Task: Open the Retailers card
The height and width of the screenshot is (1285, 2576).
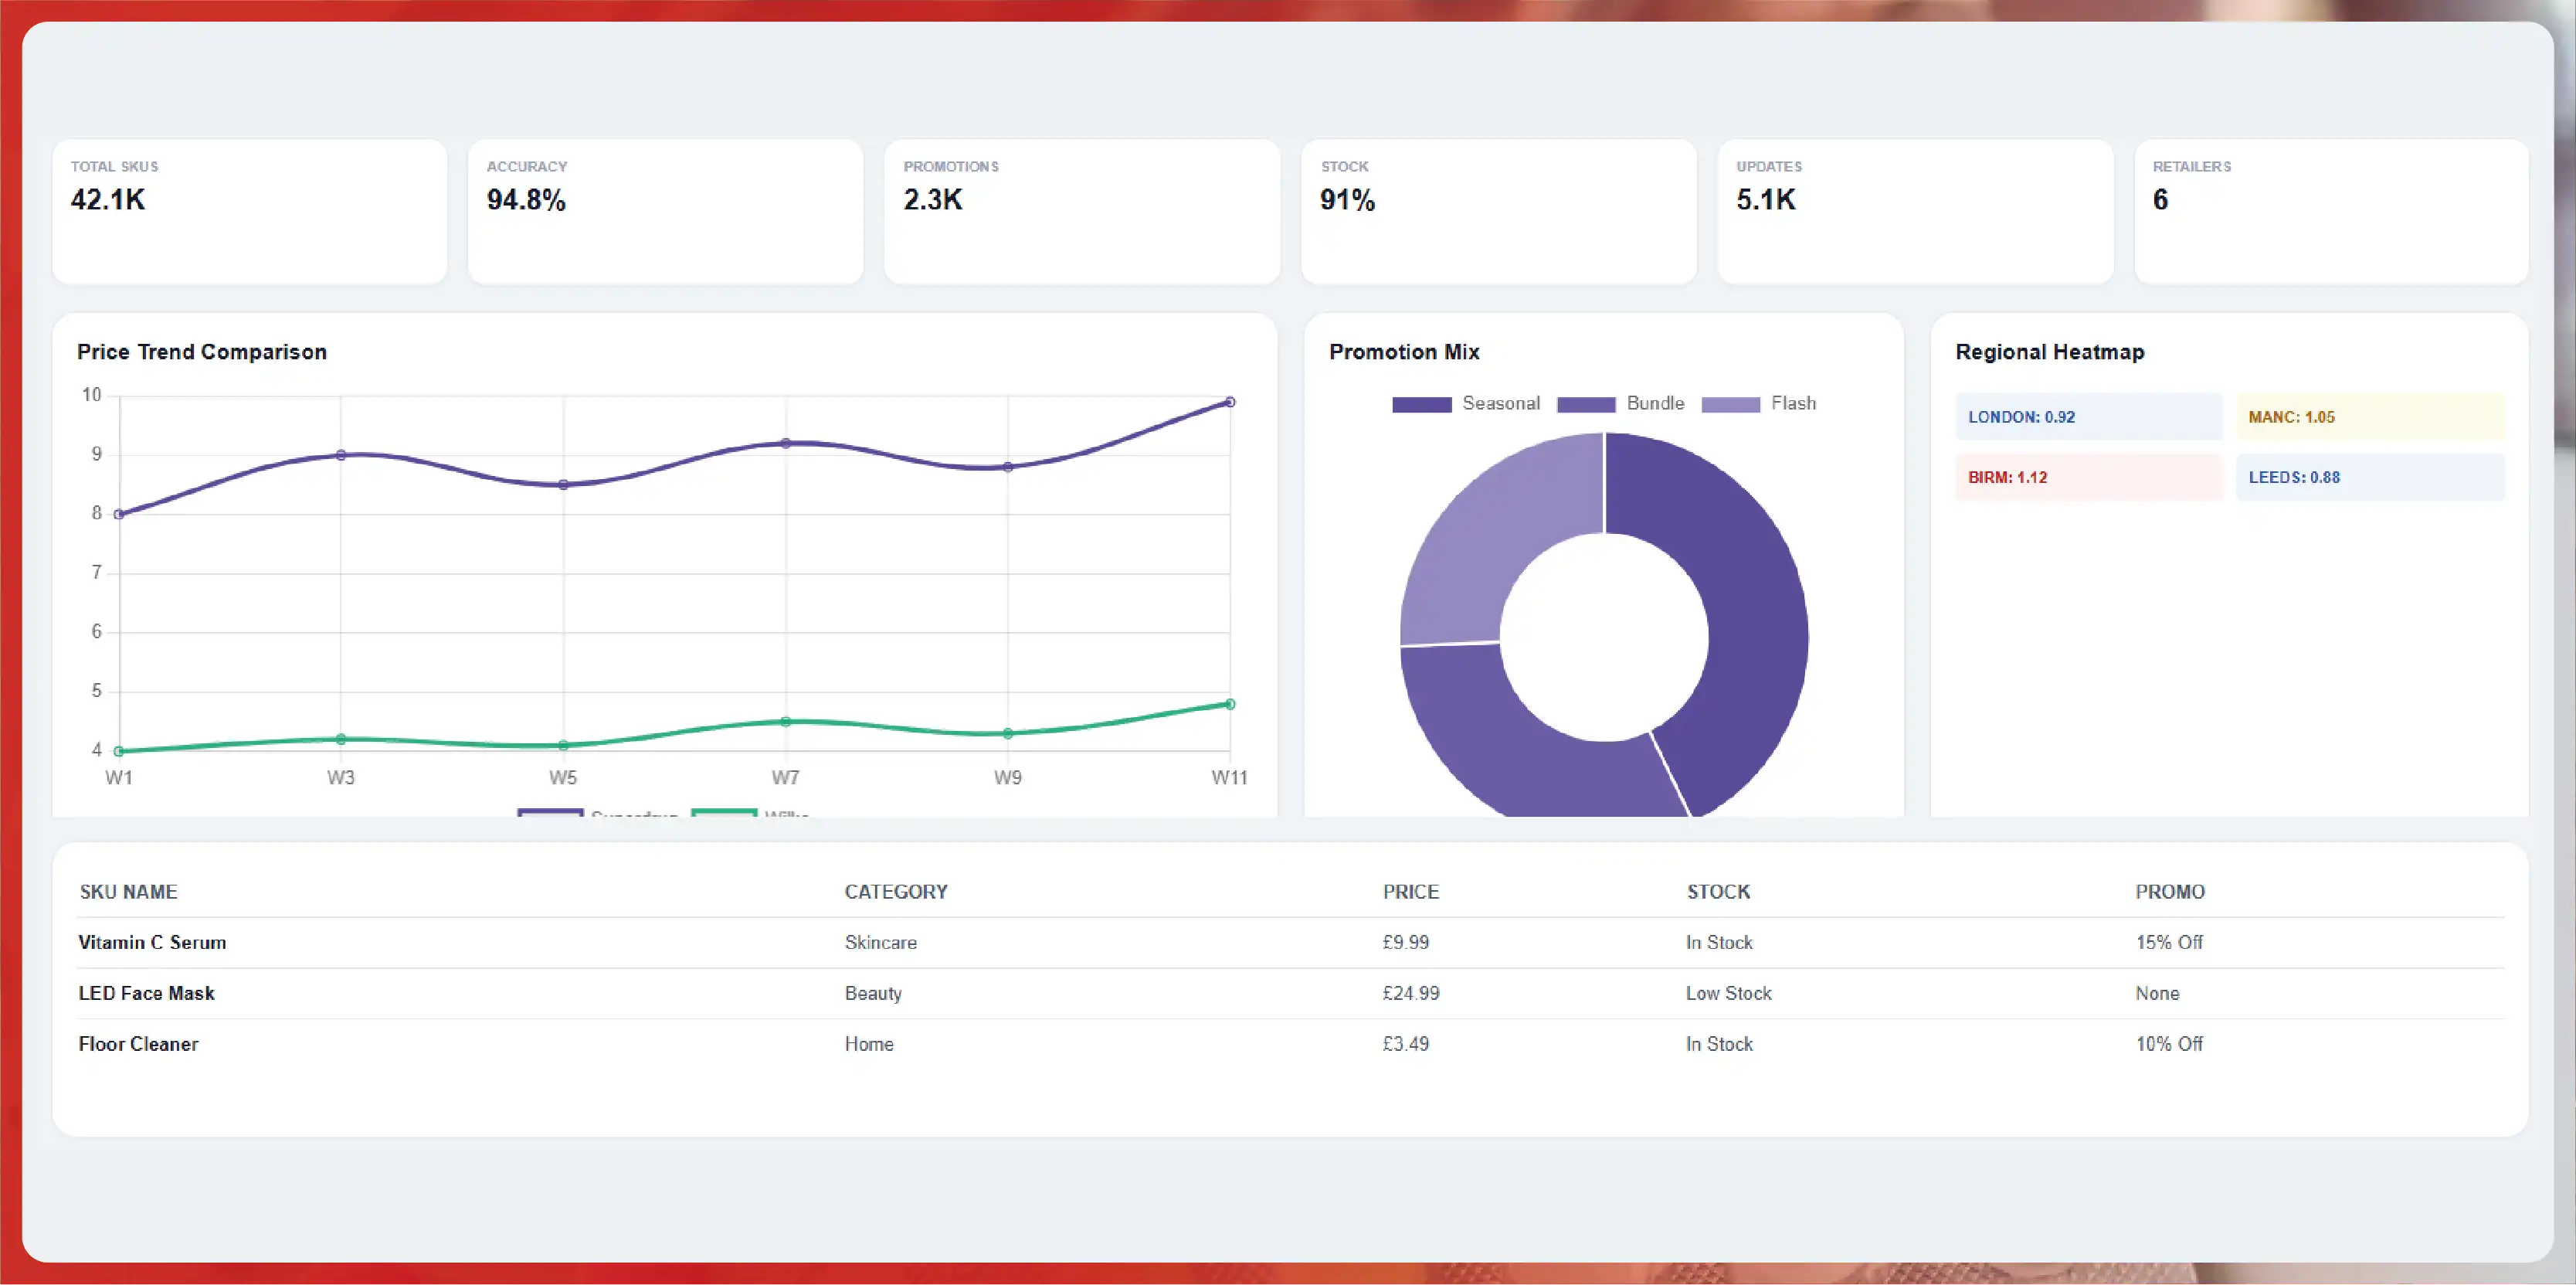Action: click(x=2331, y=212)
